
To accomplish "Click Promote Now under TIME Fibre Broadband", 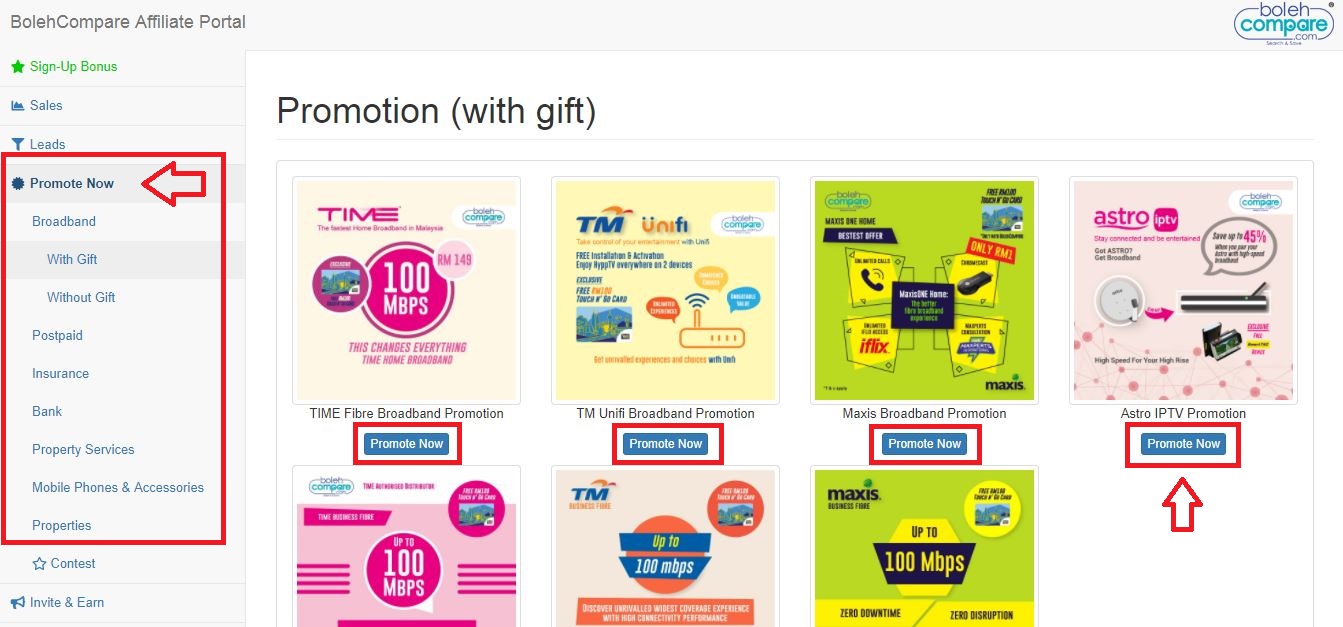I will click(406, 444).
